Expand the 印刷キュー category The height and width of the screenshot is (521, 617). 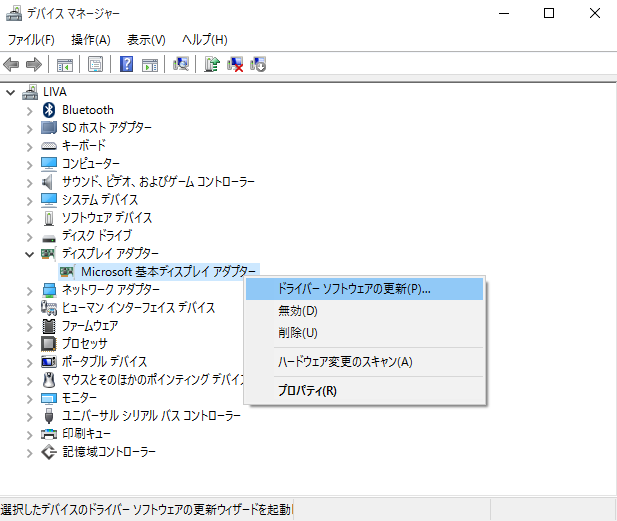point(30,435)
